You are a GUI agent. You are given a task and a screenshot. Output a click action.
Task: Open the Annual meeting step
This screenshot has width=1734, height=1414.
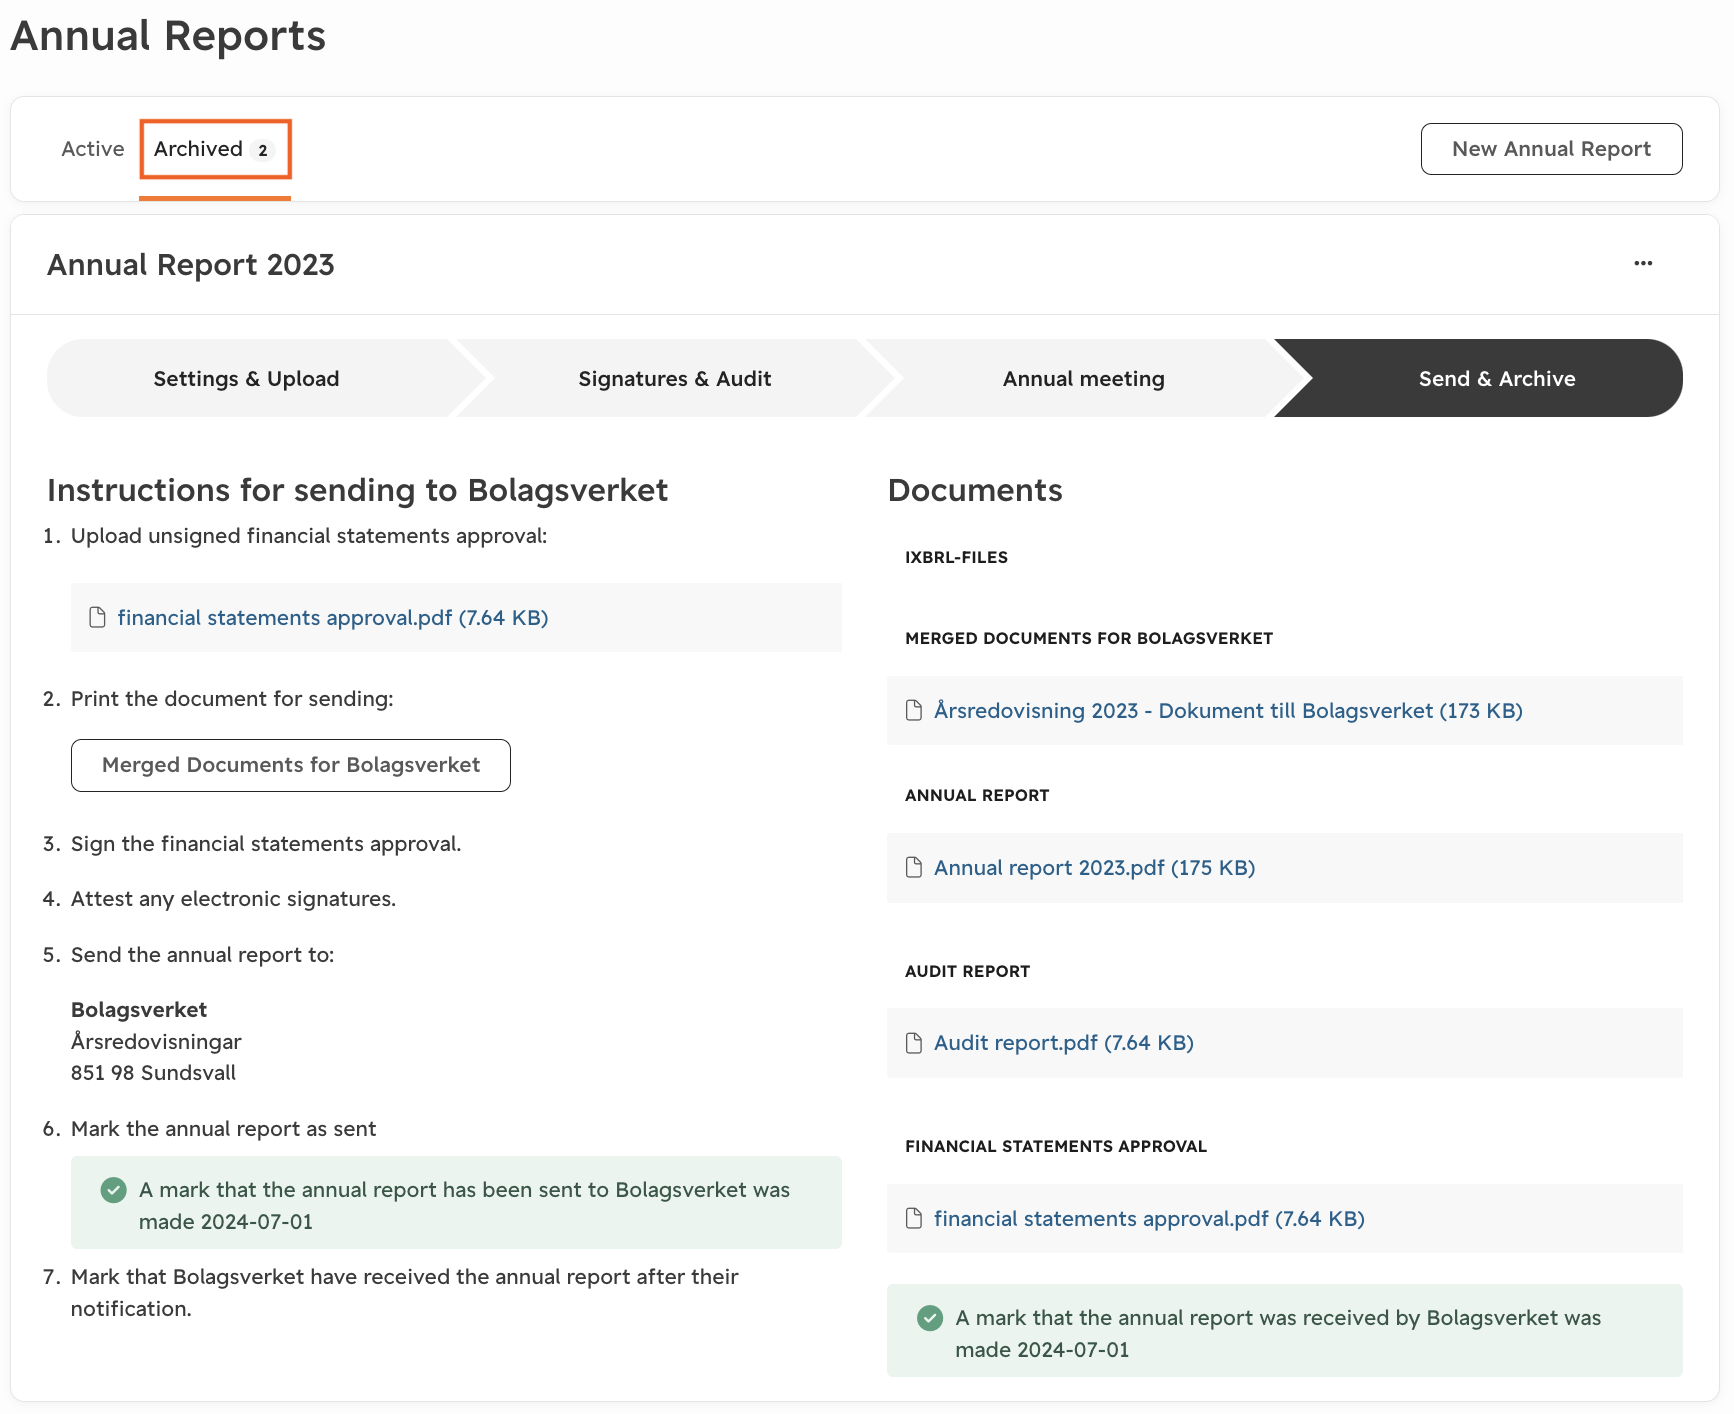pos(1083,378)
